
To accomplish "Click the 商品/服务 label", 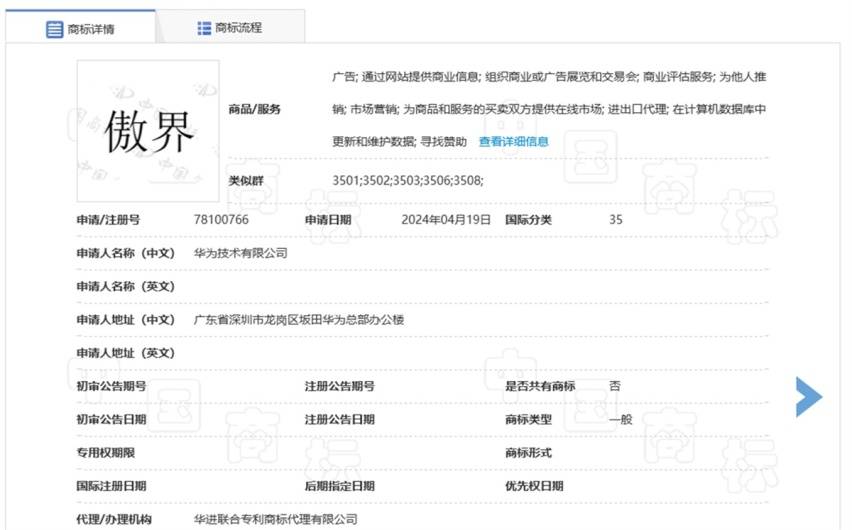I will tap(254, 109).
